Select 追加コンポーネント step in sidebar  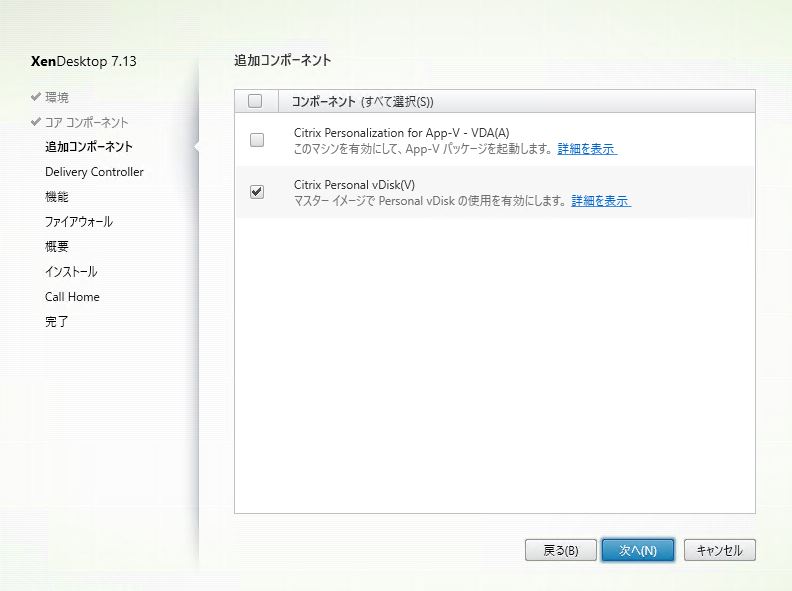pos(89,147)
